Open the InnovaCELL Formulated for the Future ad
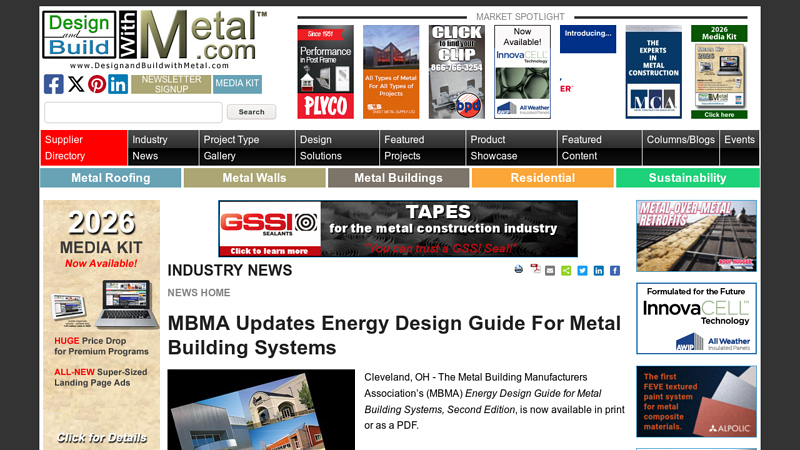The height and width of the screenshot is (450, 800). click(696, 318)
